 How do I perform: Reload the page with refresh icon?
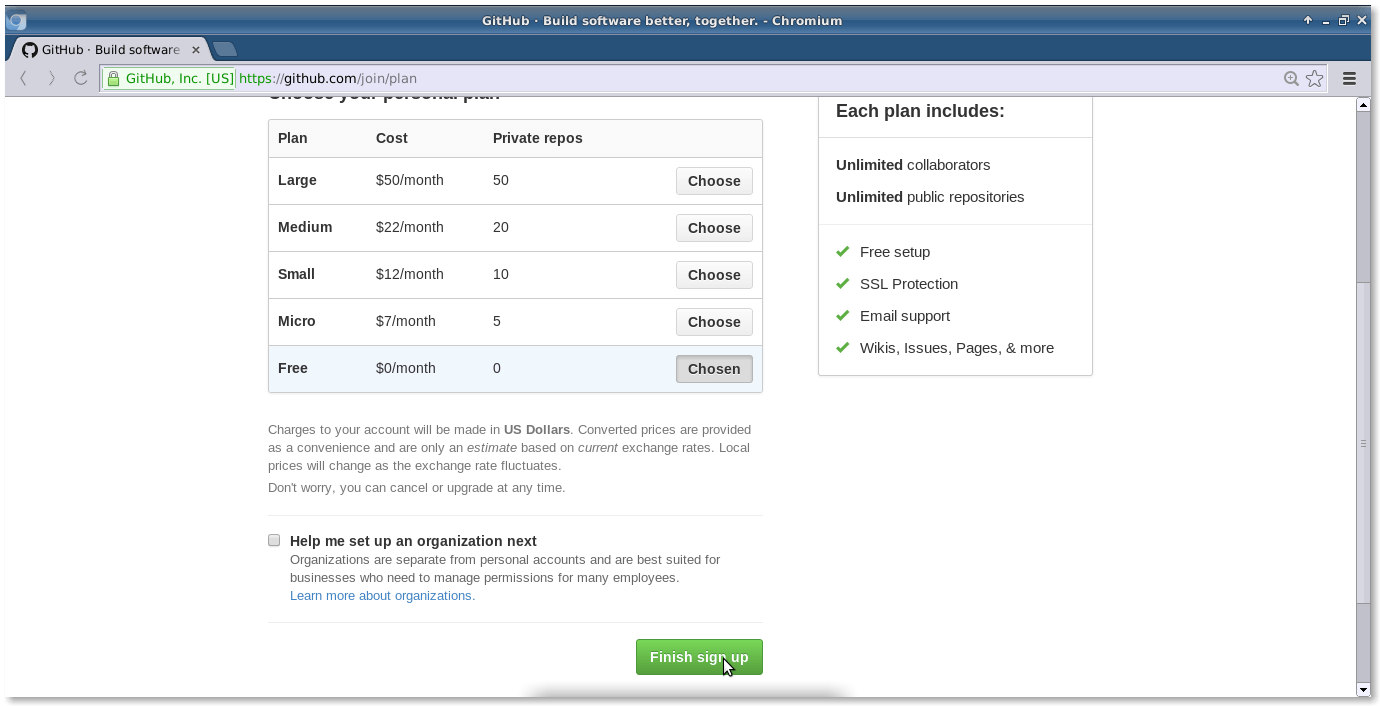click(x=81, y=78)
